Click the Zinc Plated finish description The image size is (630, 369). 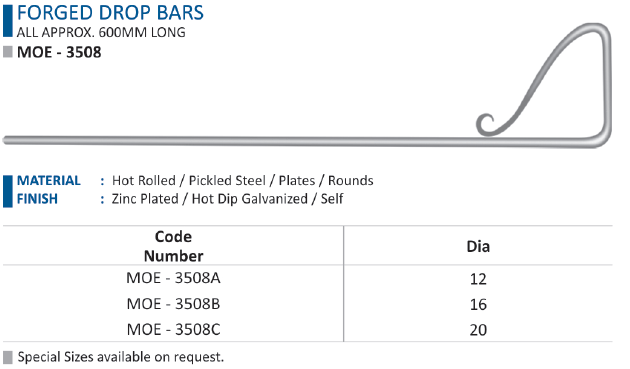pyautogui.click(x=227, y=199)
